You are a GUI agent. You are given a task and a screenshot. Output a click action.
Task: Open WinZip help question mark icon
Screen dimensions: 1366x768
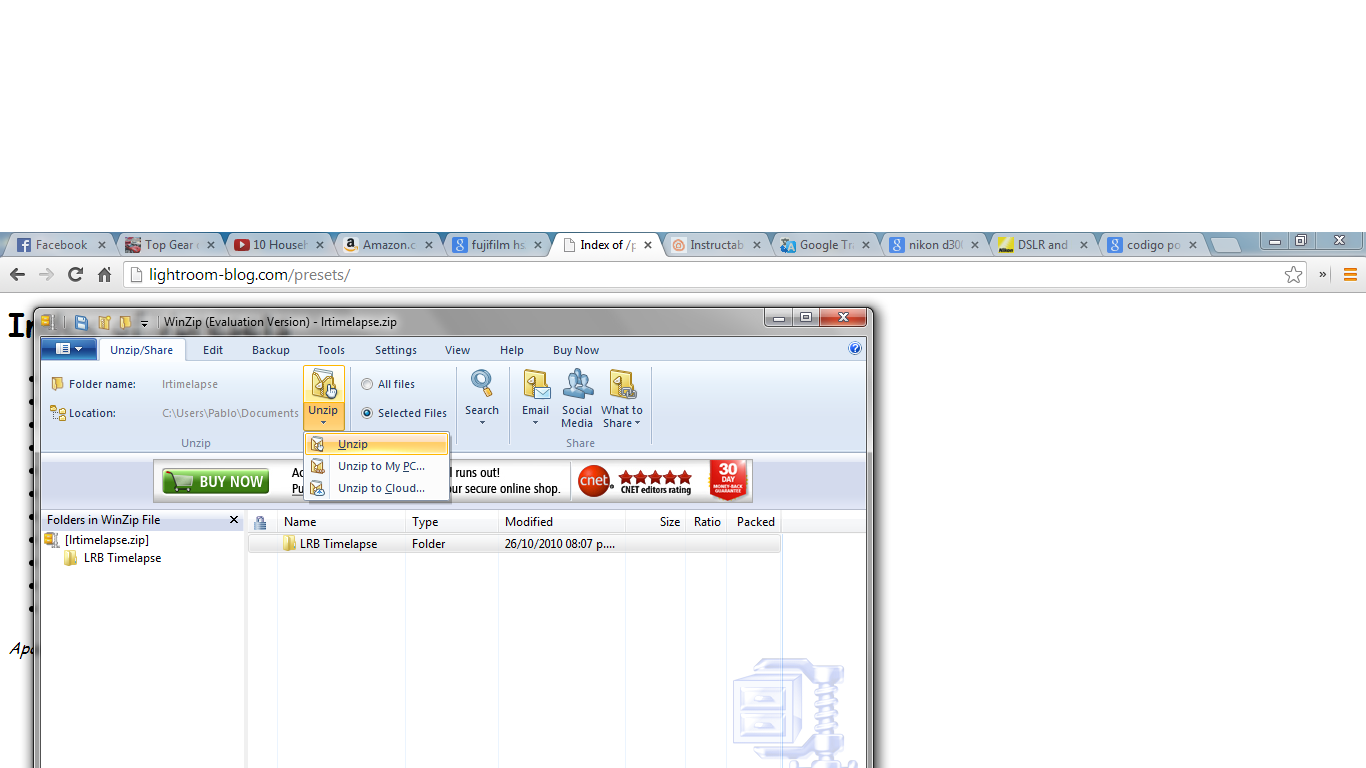(855, 349)
